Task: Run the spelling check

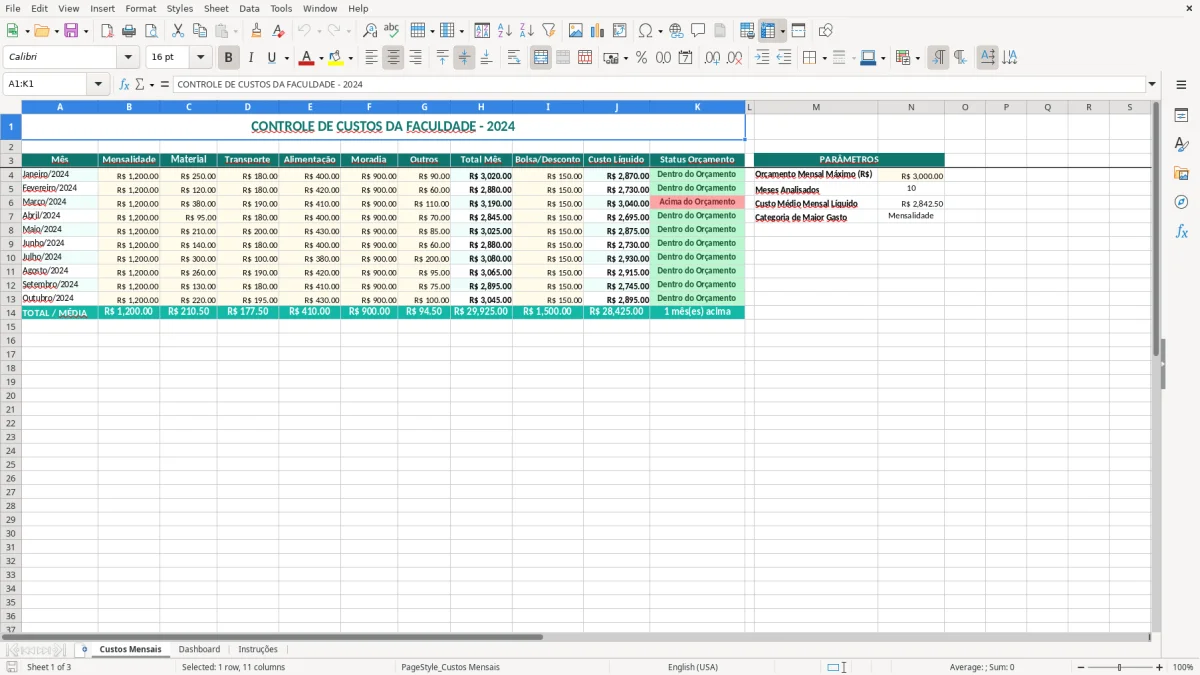Action: click(x=392, y=31)
